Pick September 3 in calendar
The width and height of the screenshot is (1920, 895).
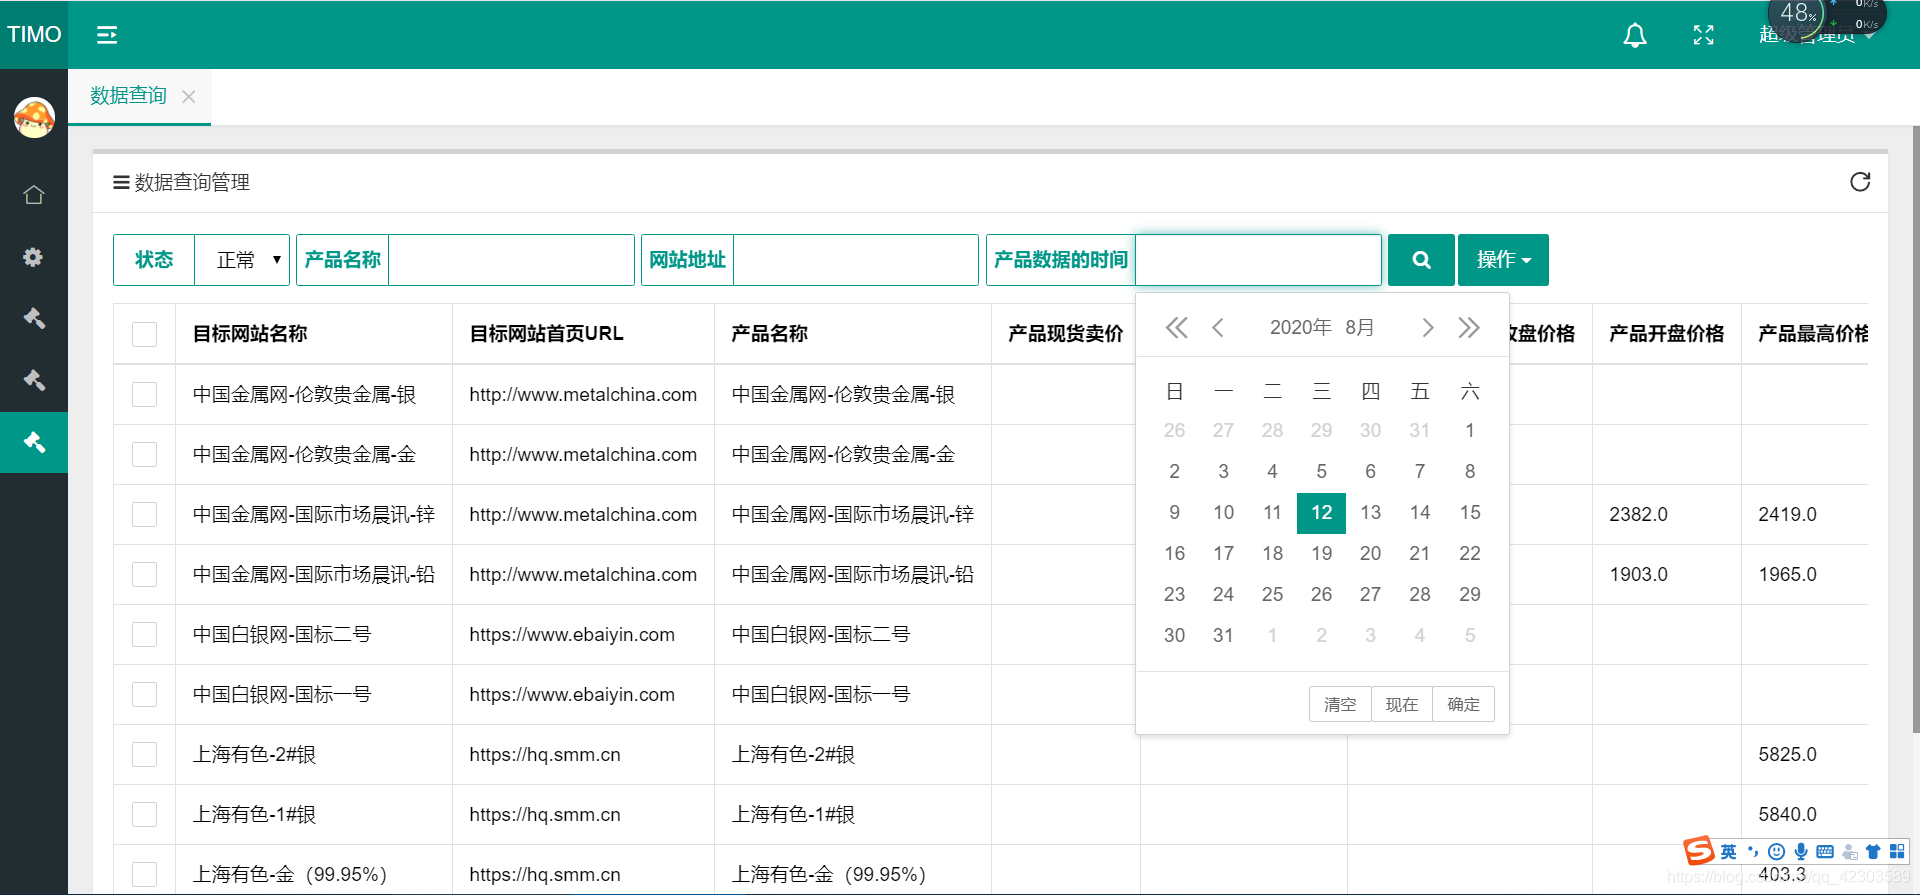click(x=1370, y=636)
